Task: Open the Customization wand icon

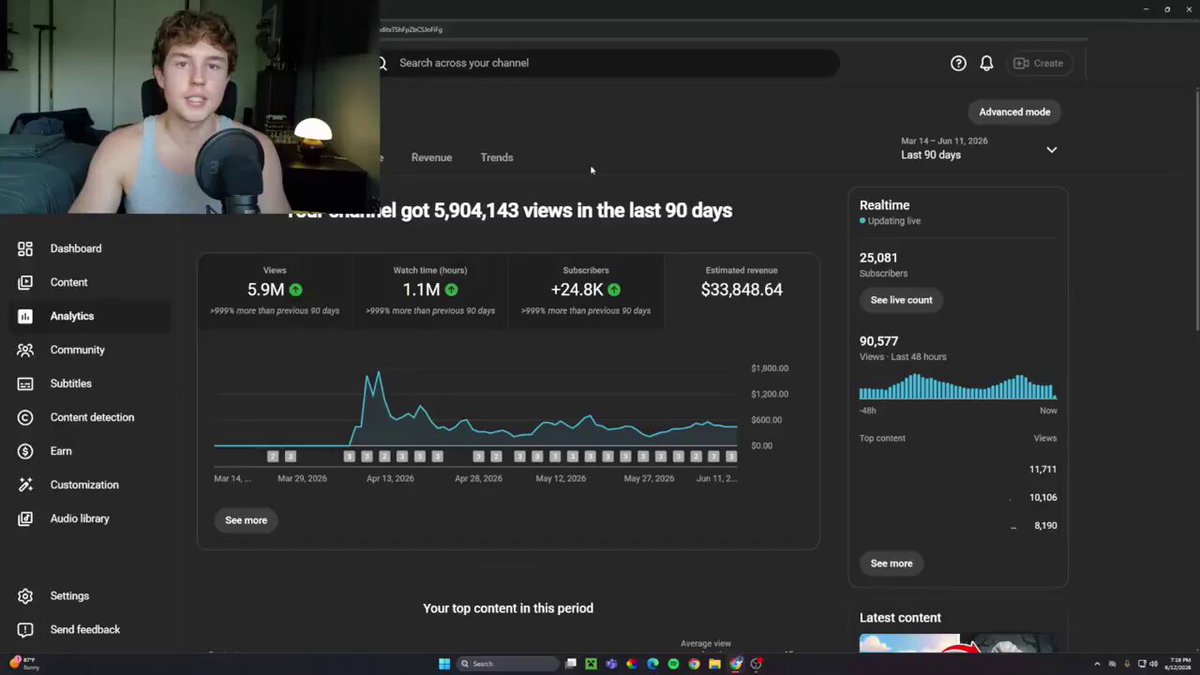Action: (x=26, y=485)
